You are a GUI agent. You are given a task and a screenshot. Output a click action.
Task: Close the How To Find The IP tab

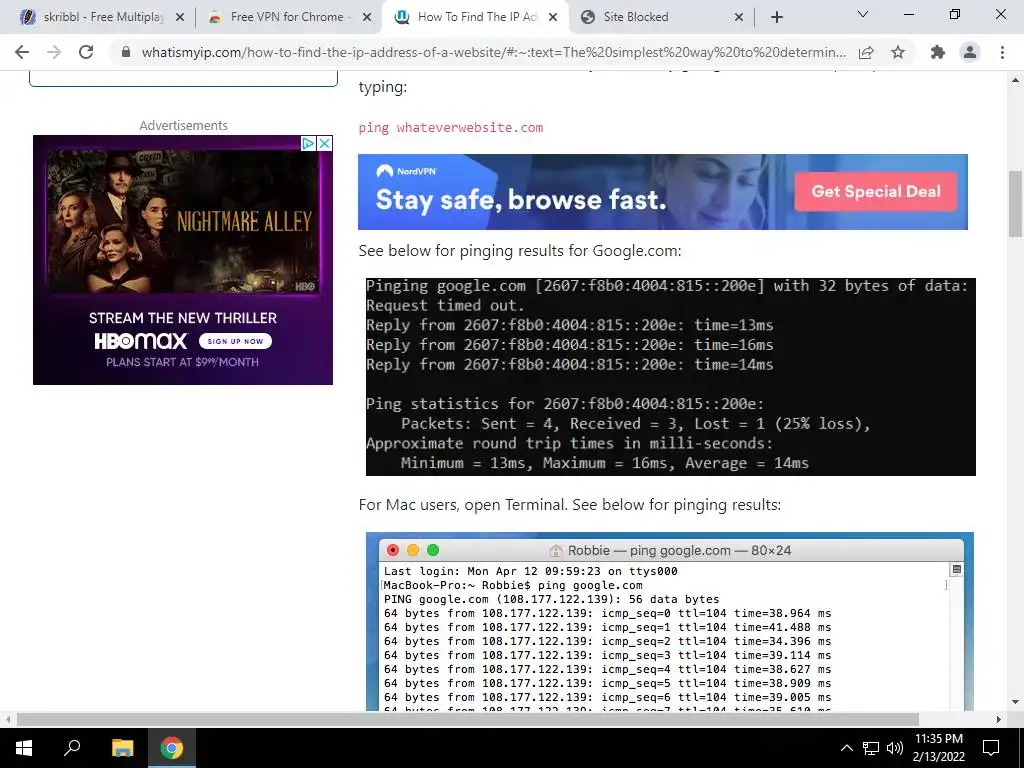553,17
